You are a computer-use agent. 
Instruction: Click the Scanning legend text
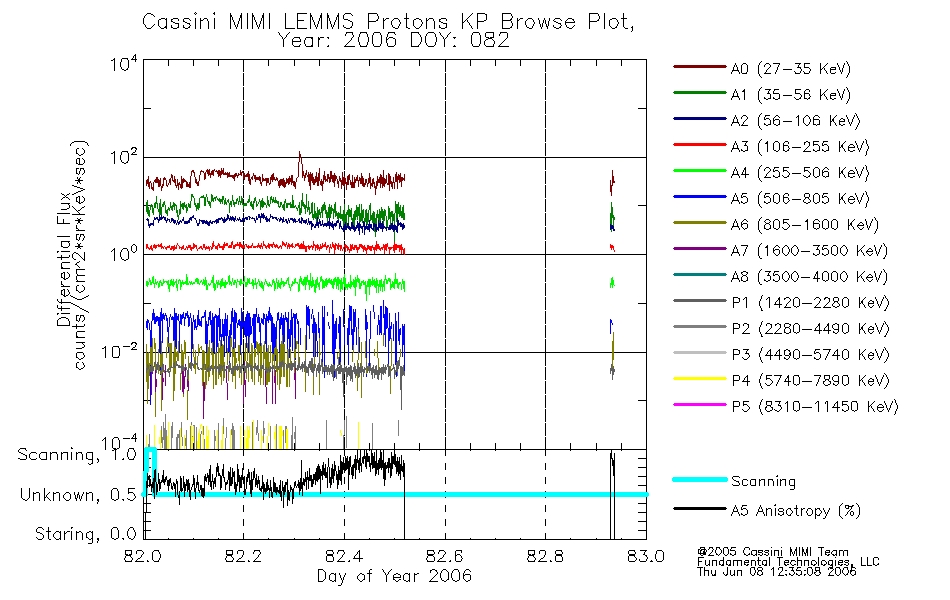[763, 482]
